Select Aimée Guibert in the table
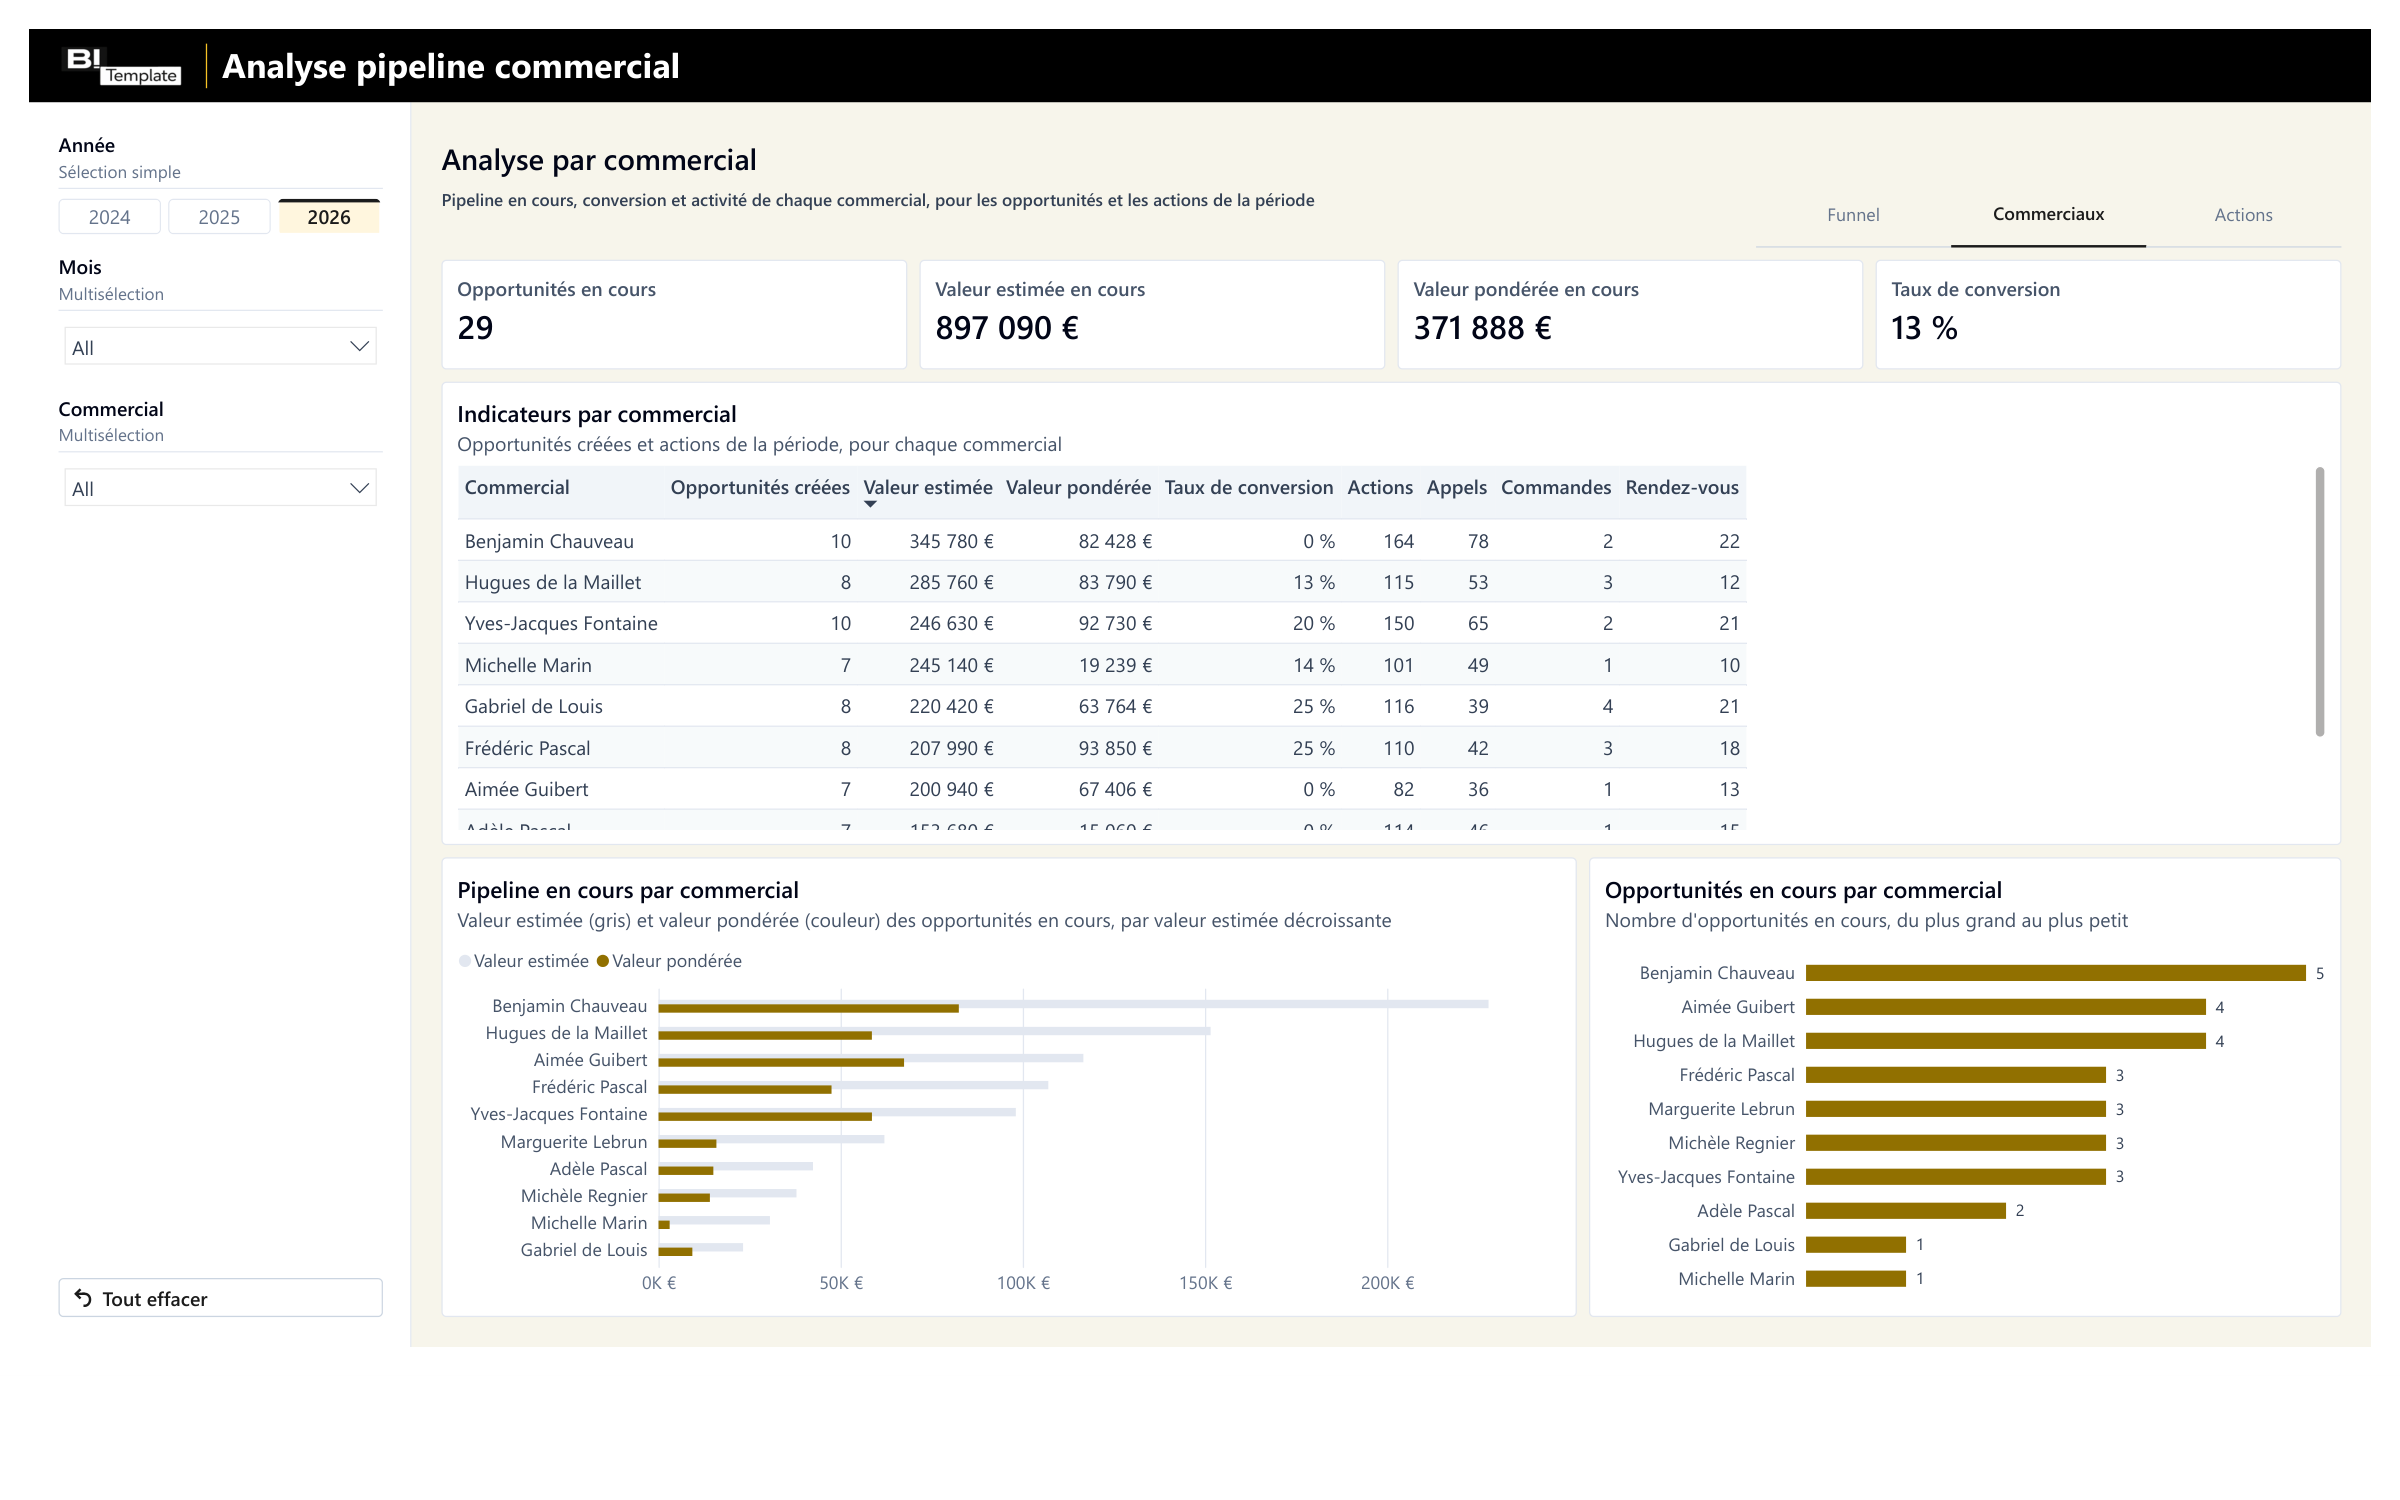The image size is (2400, 1500). pos(527,789)
